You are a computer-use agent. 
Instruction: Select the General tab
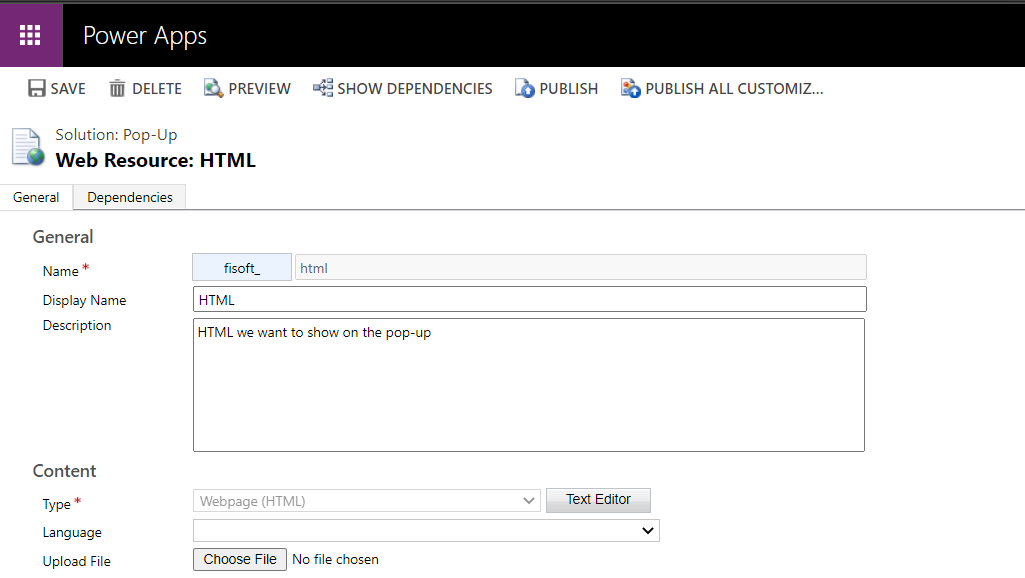pyautogui.click(x=36, y=197)
